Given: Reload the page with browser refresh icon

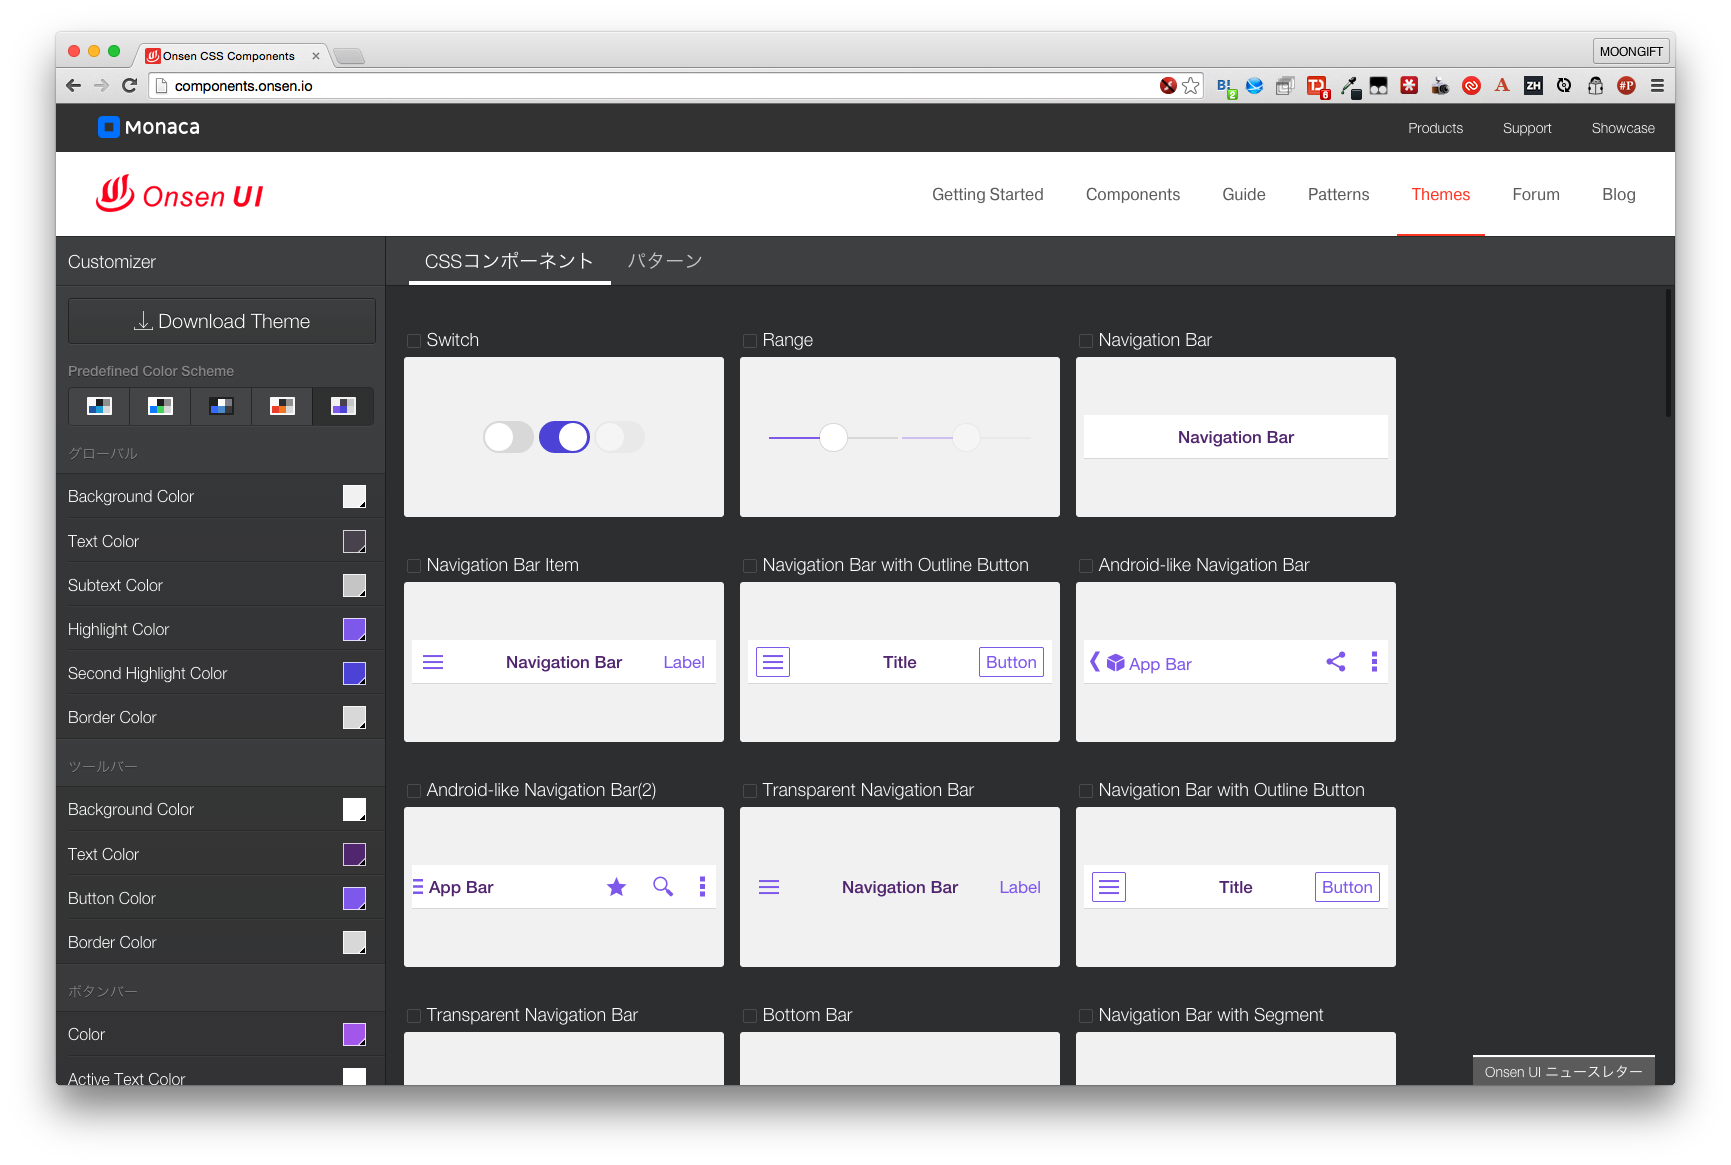Looking at the screenshot, I should tap(129, 86).
